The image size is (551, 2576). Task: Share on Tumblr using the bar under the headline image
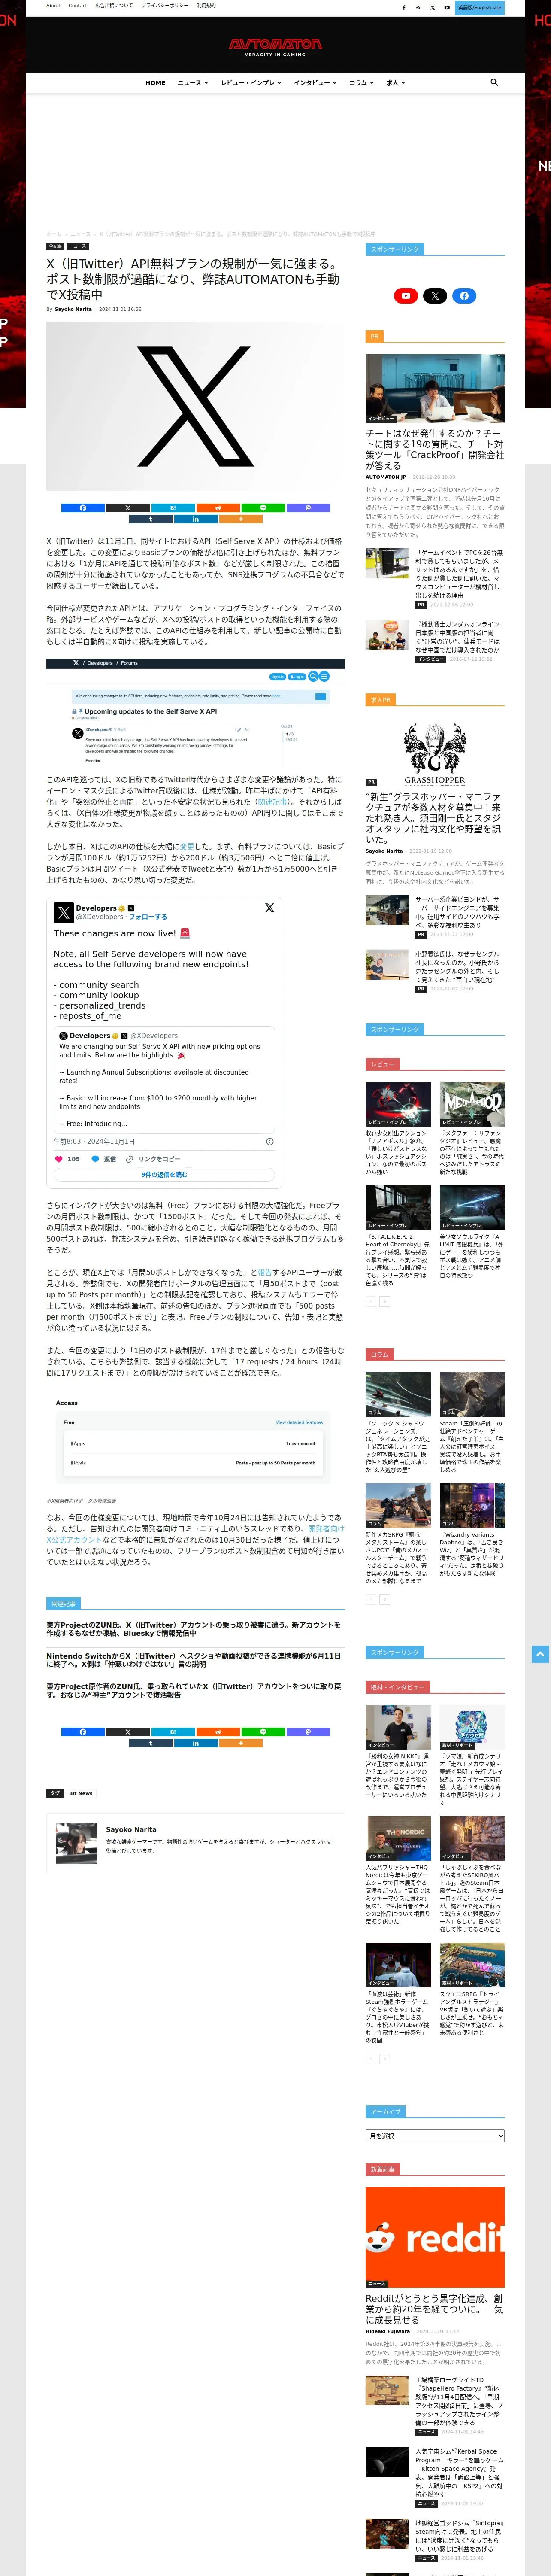[150, 519]
